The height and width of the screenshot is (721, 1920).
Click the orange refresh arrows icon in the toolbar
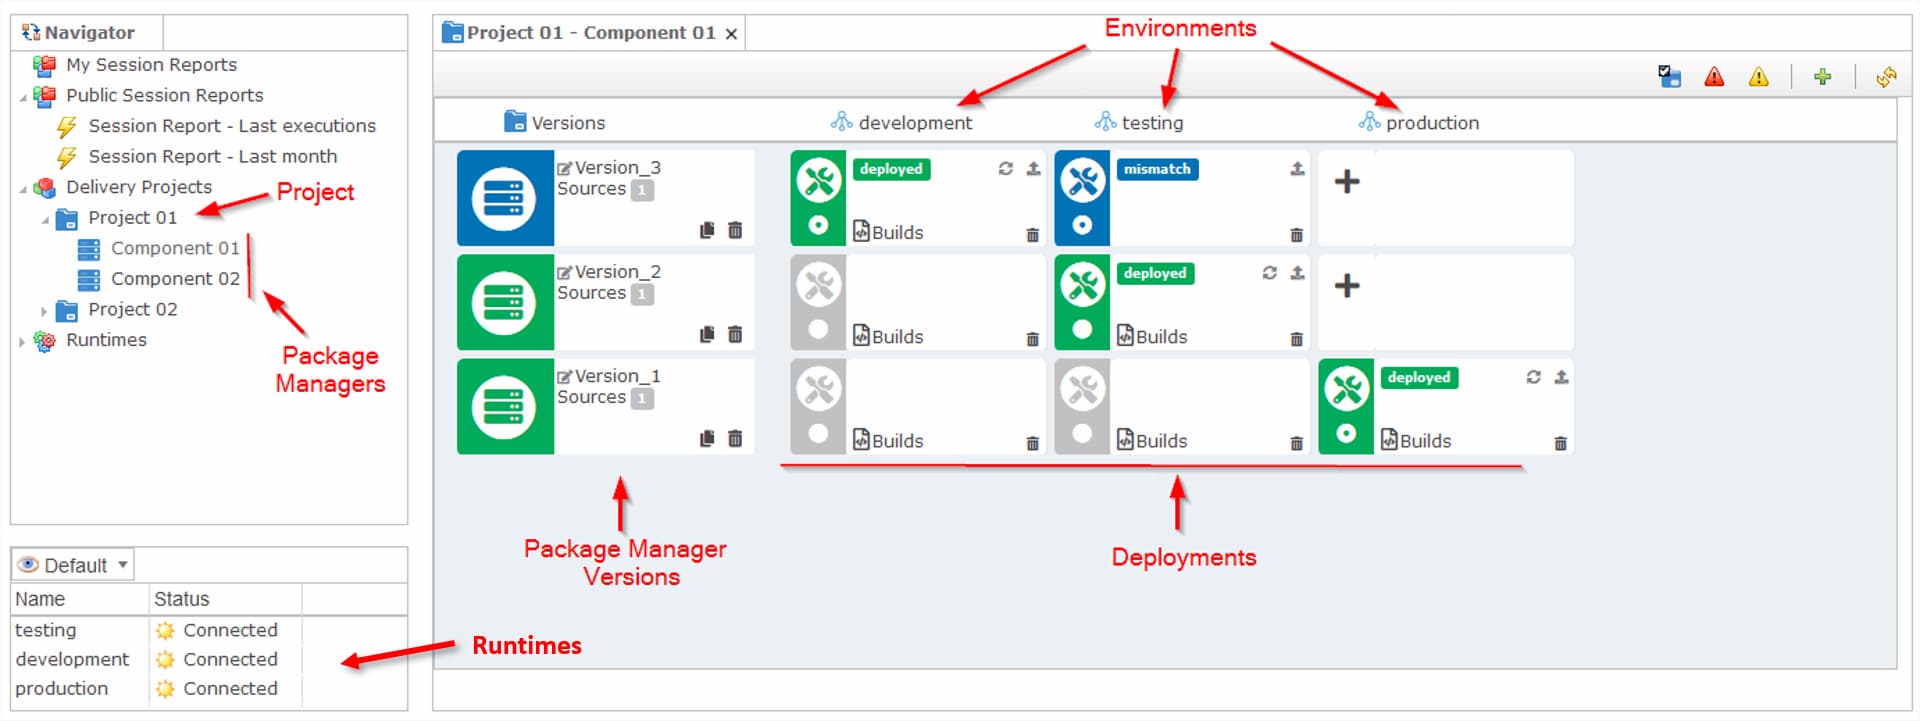[1886, 77]
